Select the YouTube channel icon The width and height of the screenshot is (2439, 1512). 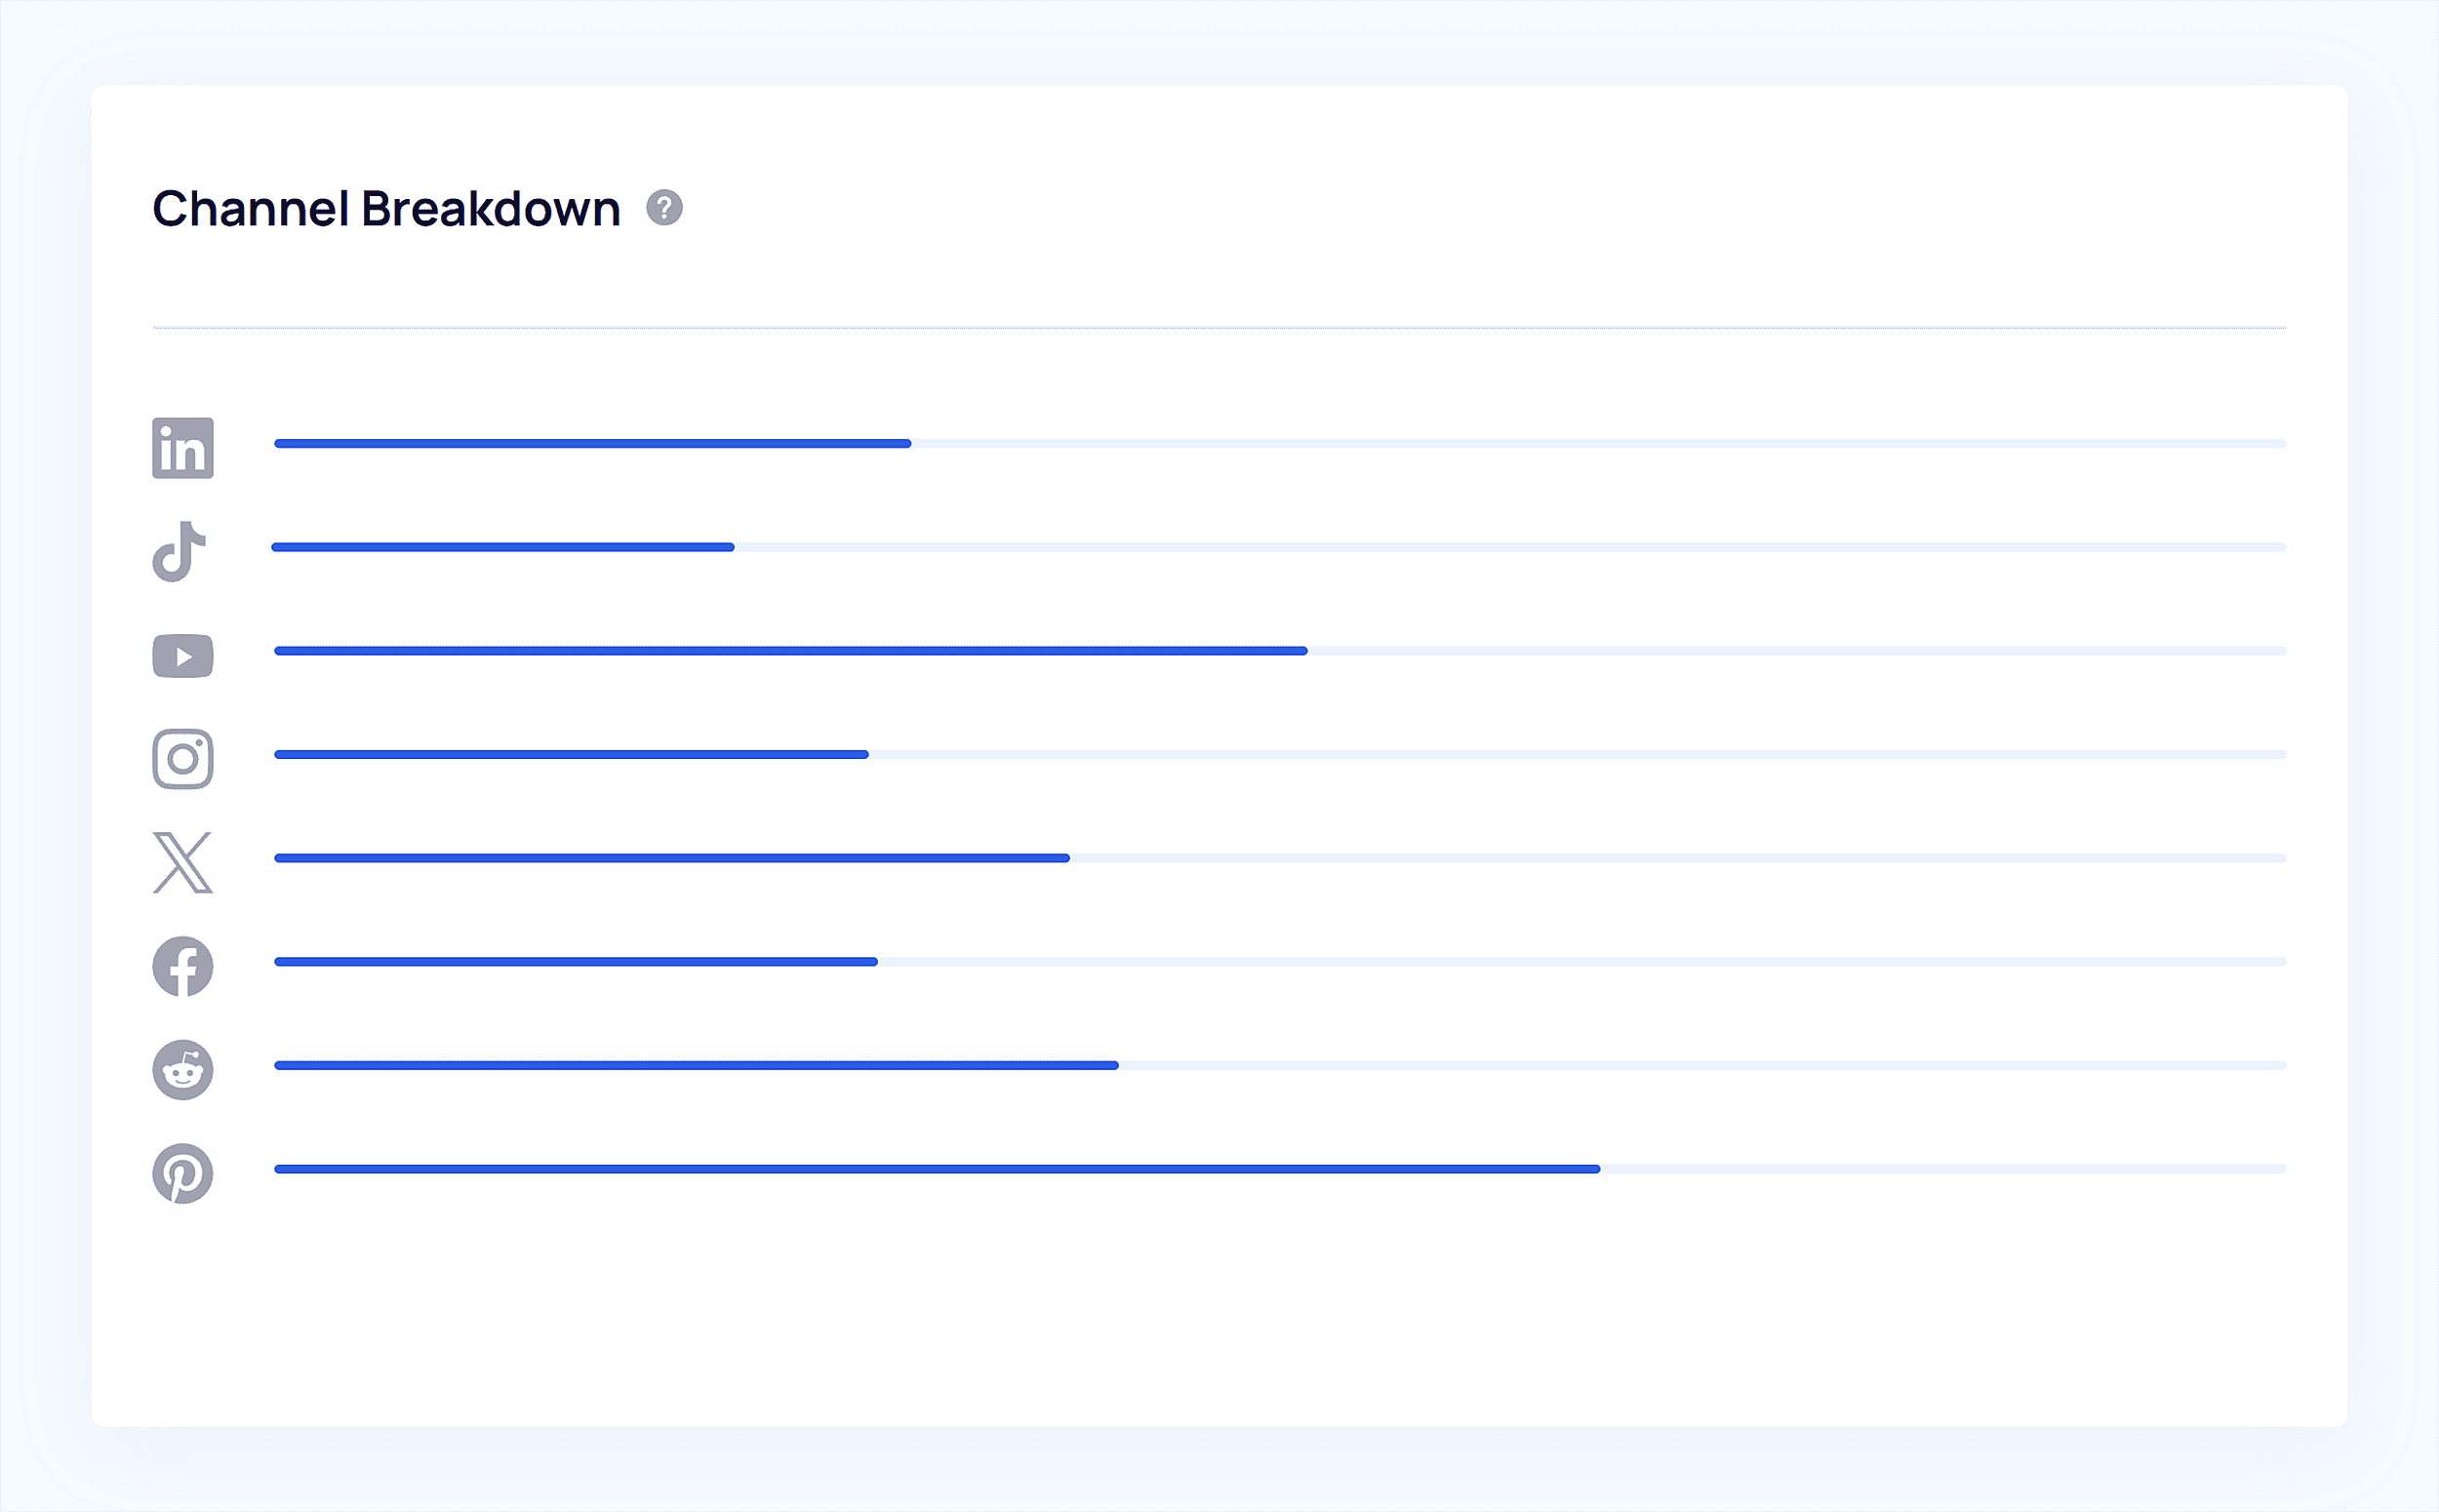pos(183,656)
